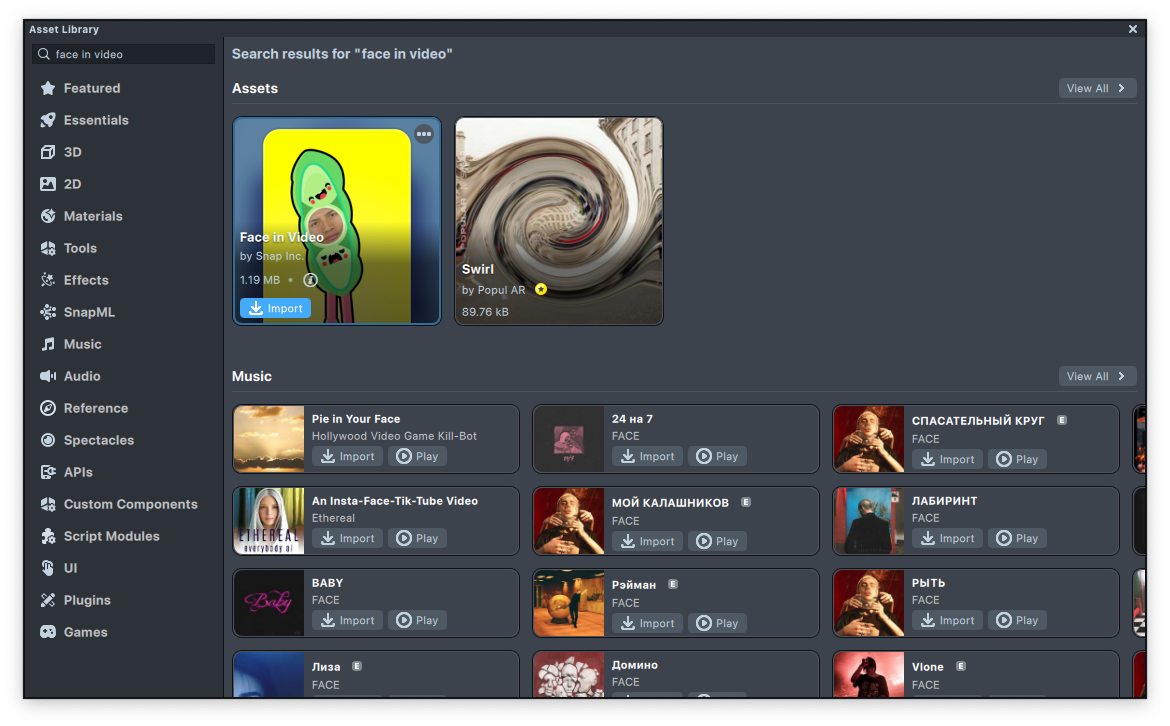Open the SnapML category icon
This screenshot has width=1170, height=726.
pyautogui.click(x=47, y=312)
